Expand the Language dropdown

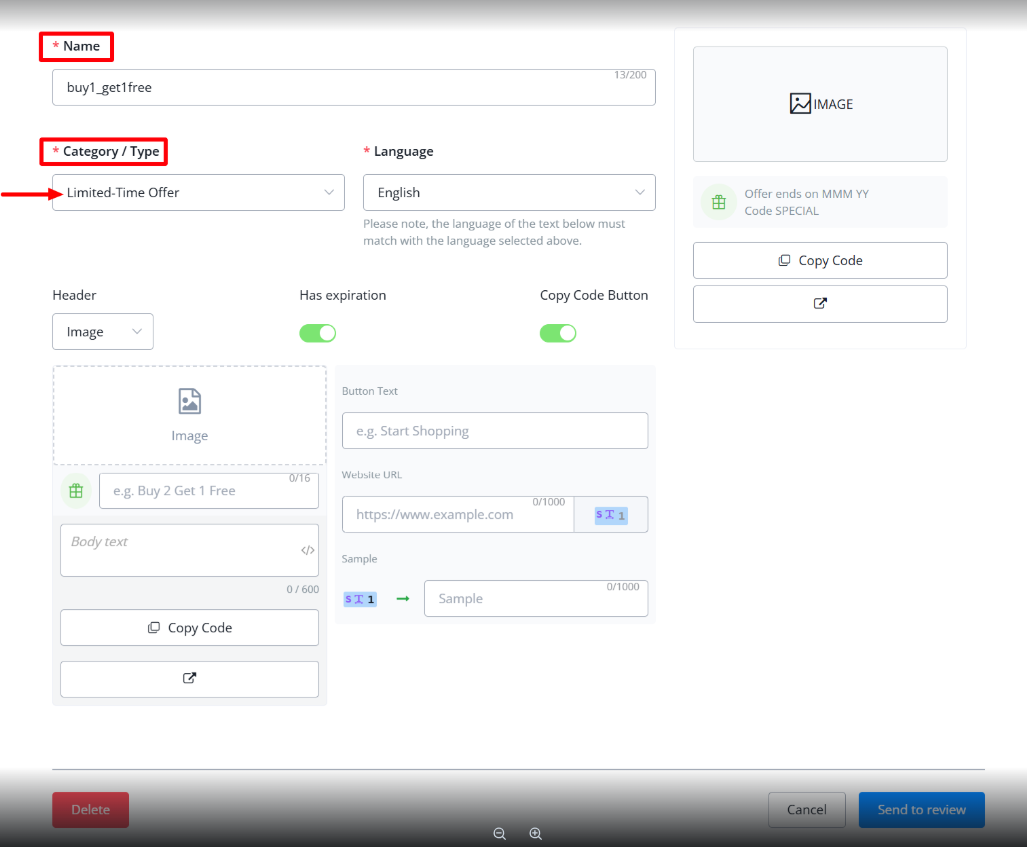tap(509, 193)
